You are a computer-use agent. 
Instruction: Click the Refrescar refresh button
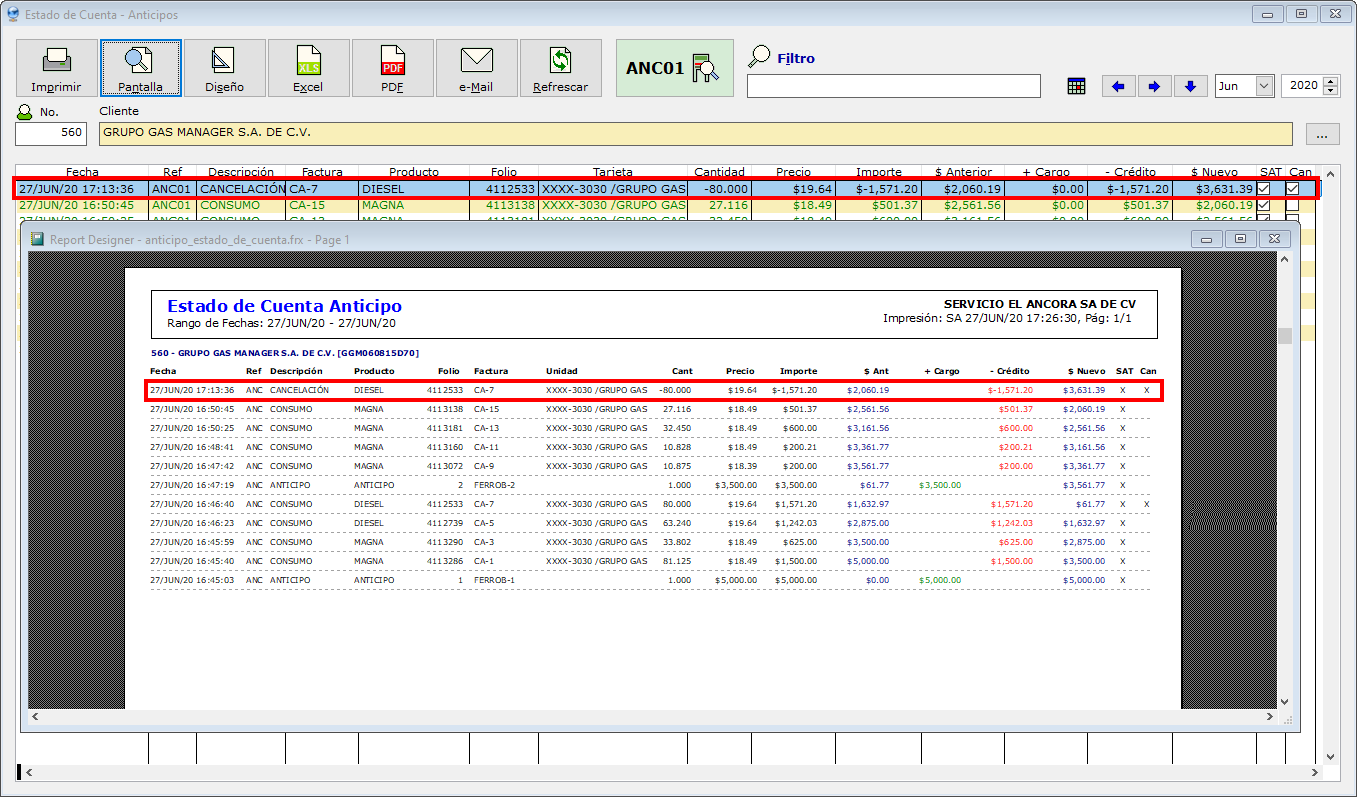[560, 68]
